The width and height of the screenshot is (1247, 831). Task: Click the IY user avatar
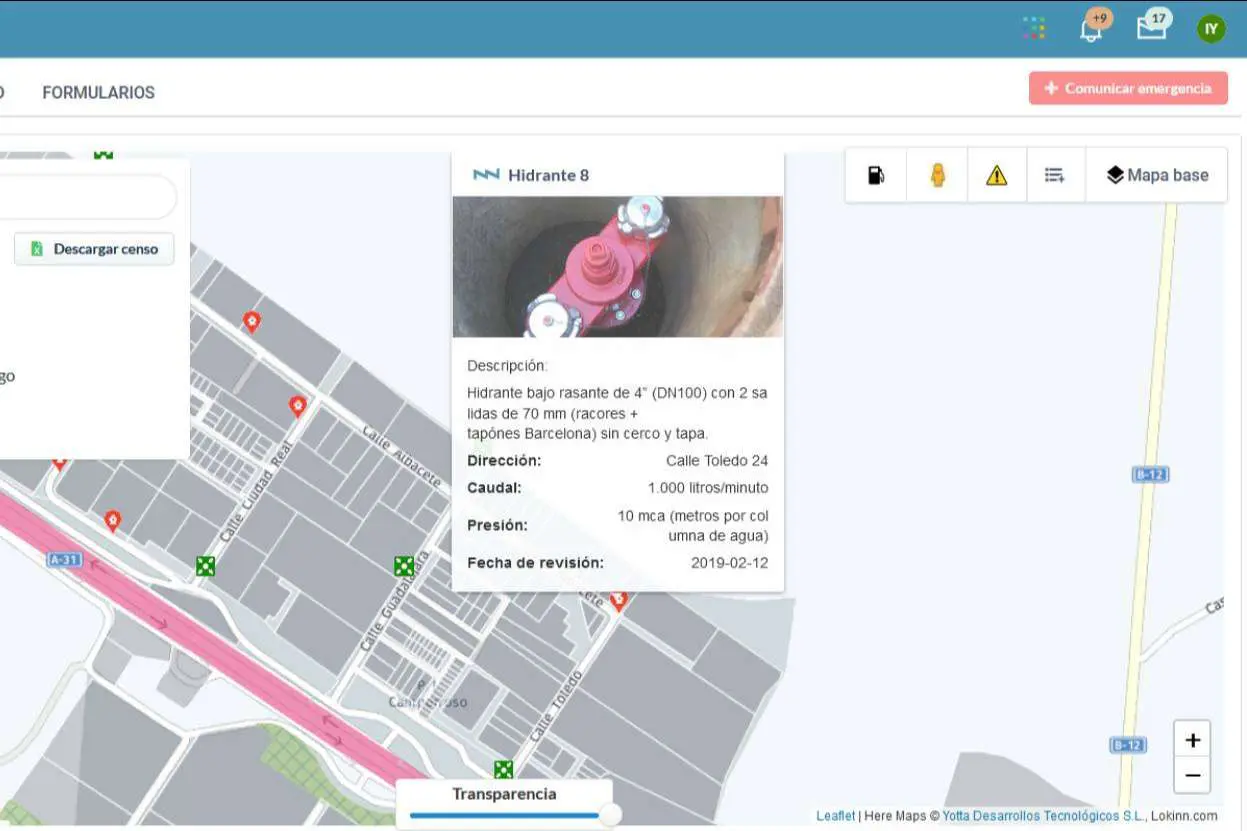click(1211, 28)
